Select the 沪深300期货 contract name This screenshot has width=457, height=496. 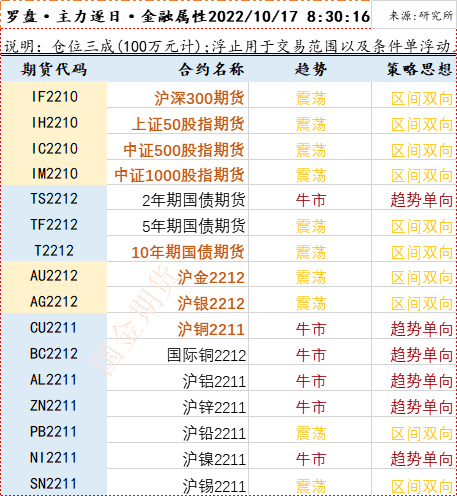click(x=199, y=98)
